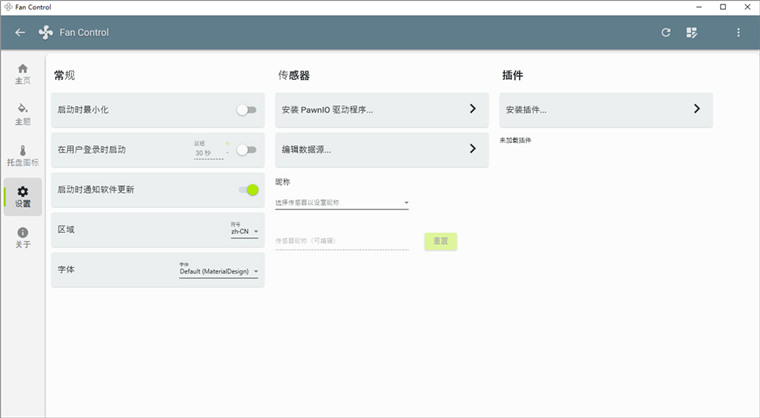
Task: Click the Fan Control fan logo
Action: pos(46,32)
